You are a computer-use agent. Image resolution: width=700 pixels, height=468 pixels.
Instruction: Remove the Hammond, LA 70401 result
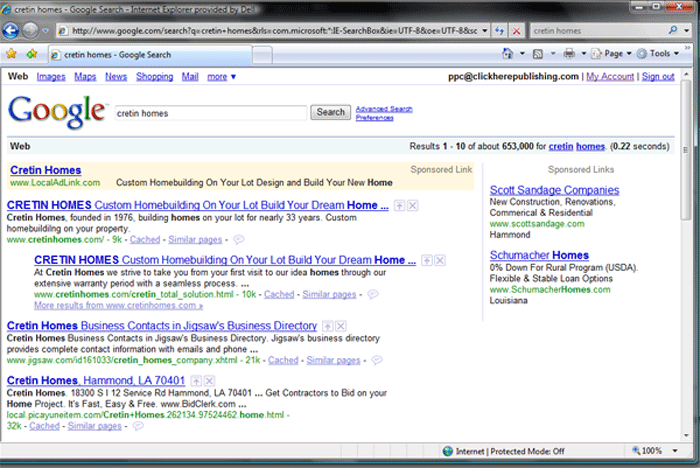coord(209,381)
